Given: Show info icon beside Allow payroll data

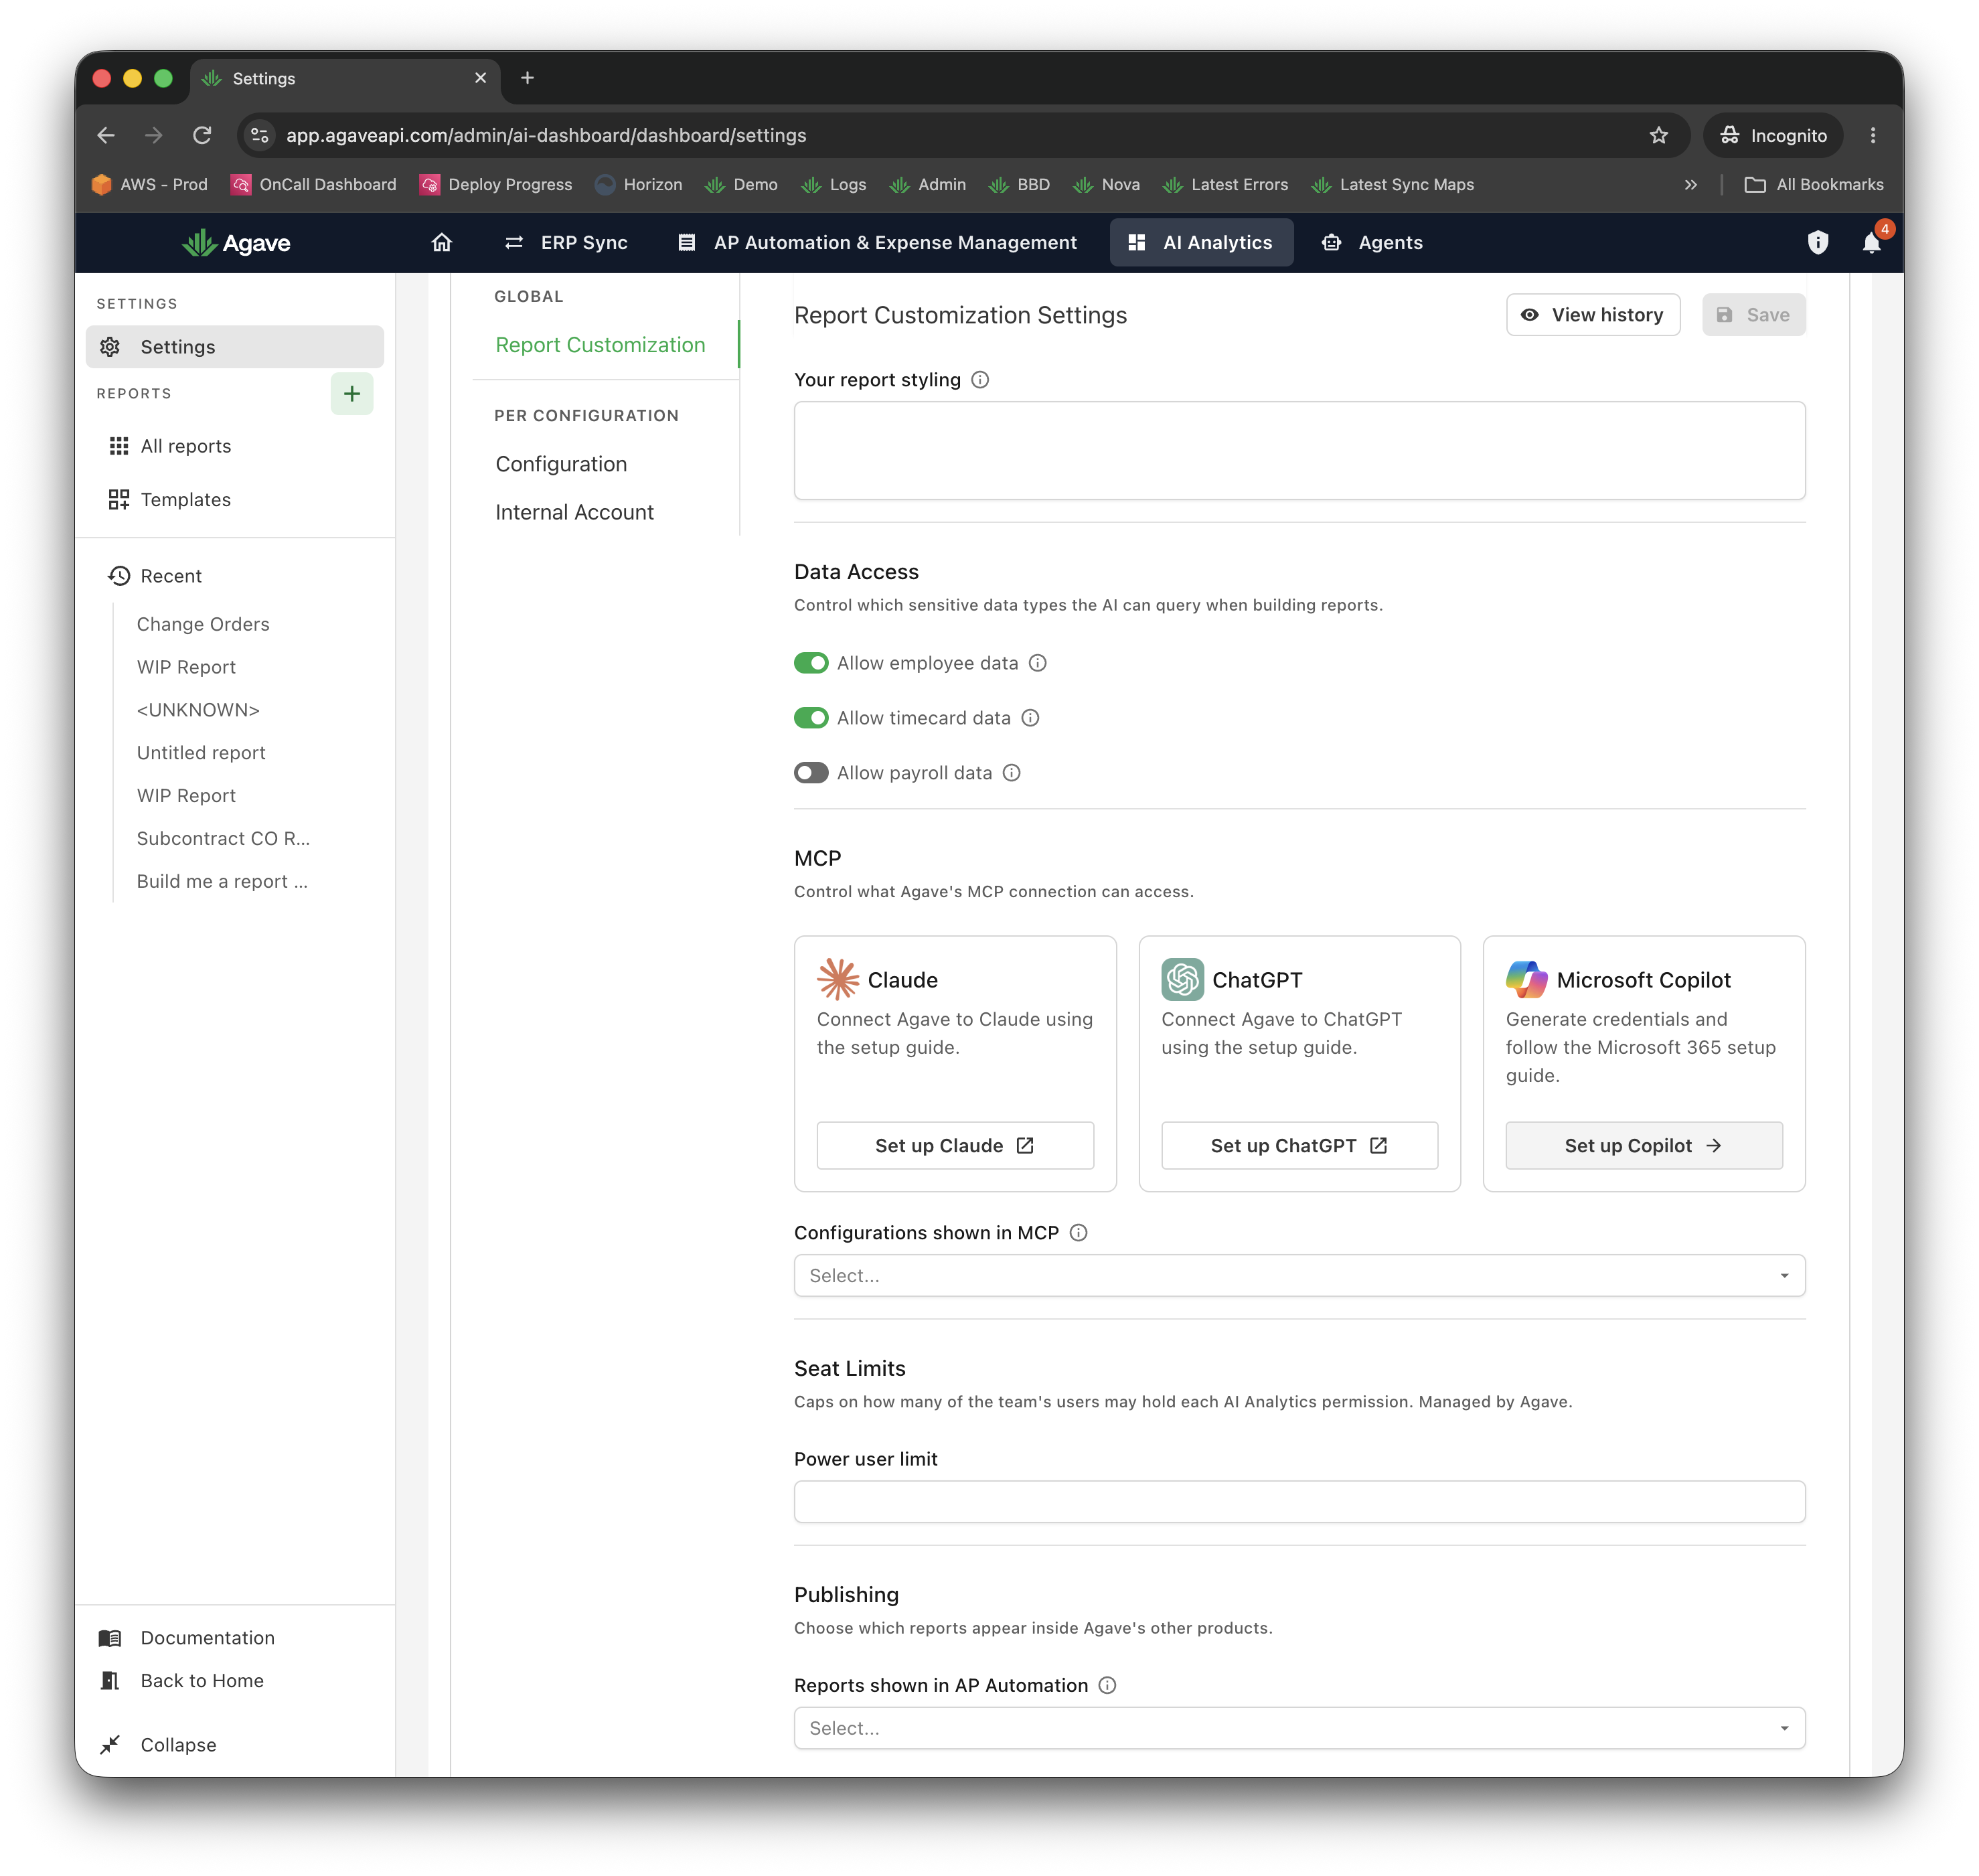Looking at the screenshot, I should tap(1012, 773).
